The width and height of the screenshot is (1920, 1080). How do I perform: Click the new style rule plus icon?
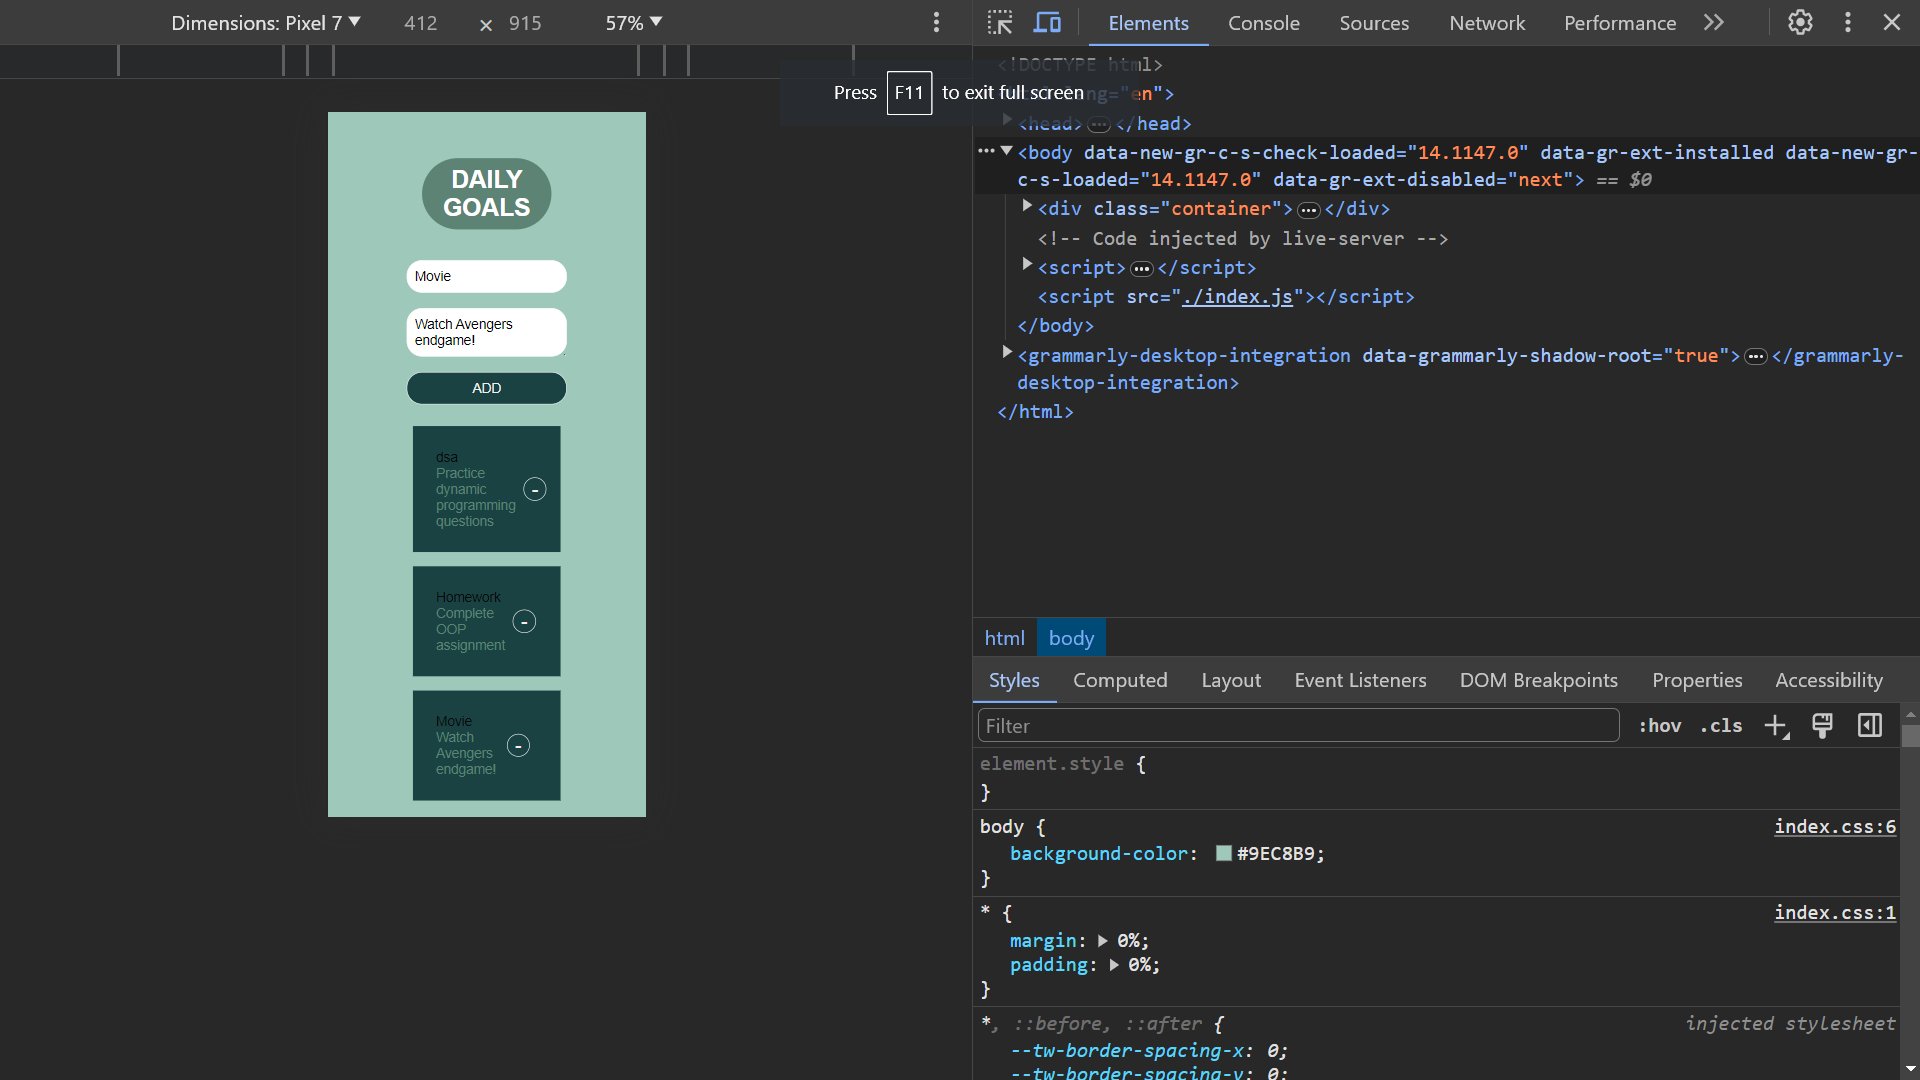1775,726
